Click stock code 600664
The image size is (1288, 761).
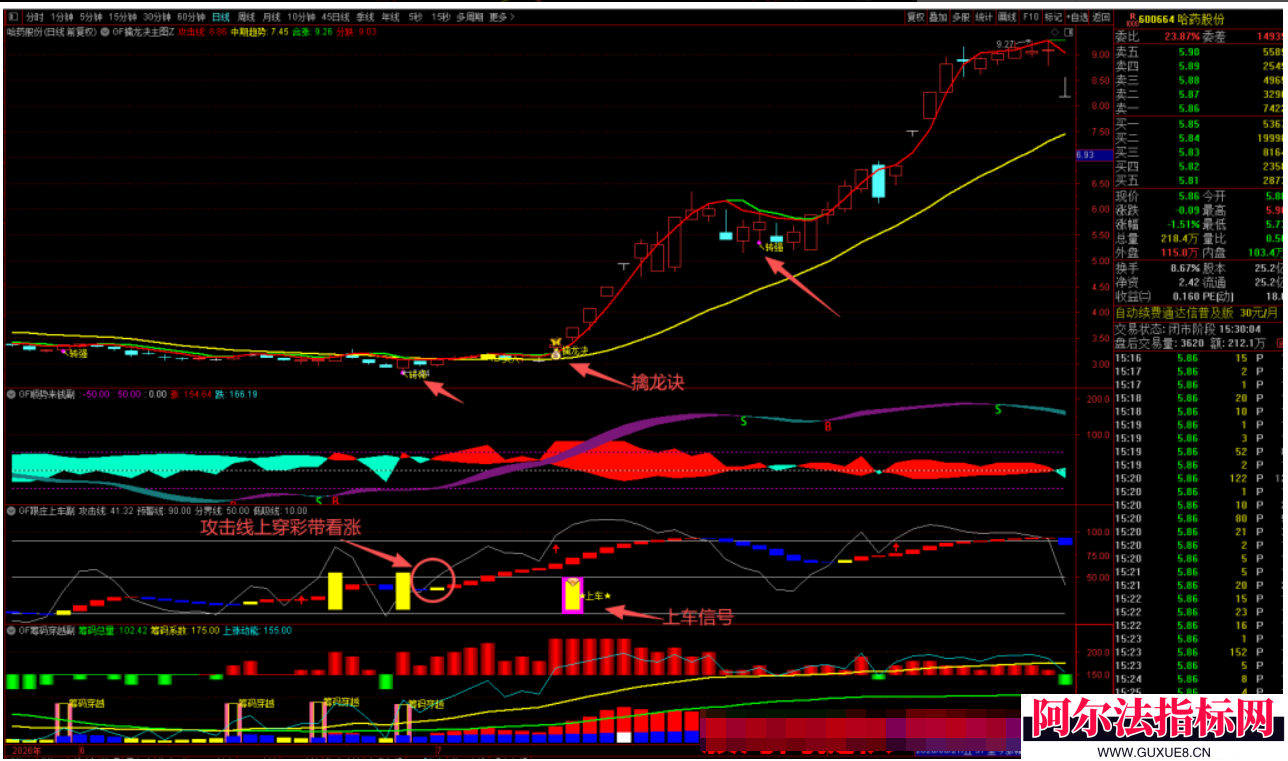pos(1157,19)
